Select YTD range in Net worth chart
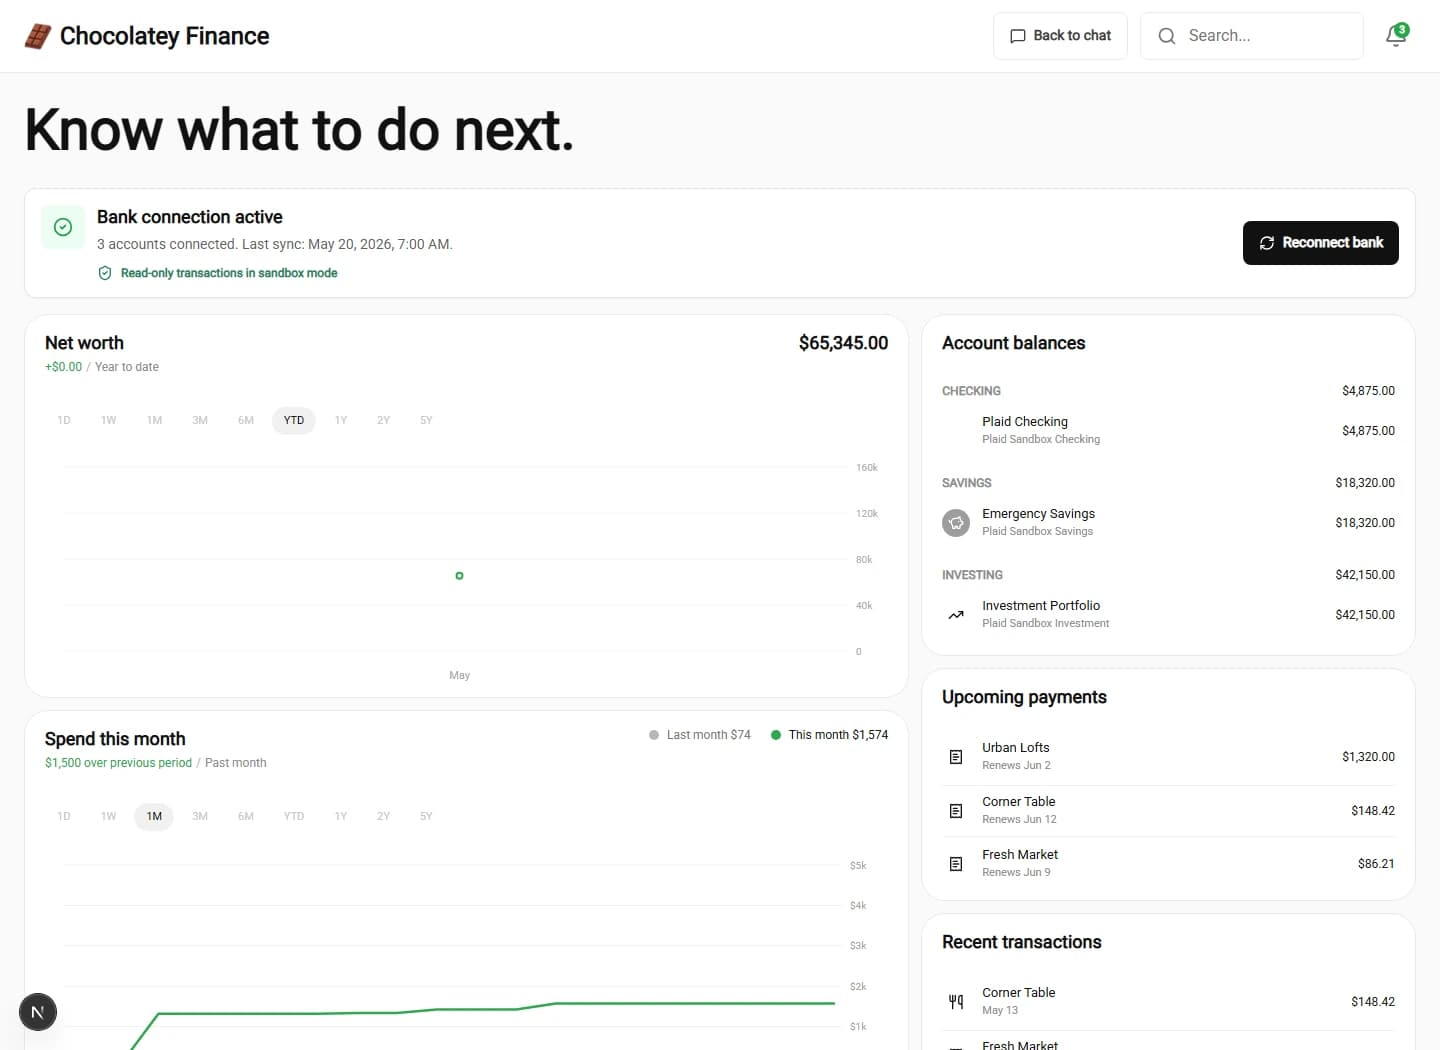 pyautogui.click(x=294, y=420)
